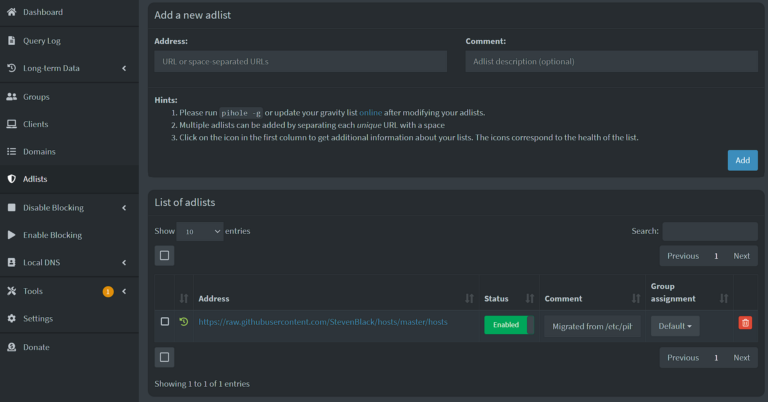Check the StevenBlack adlist row checkbox

tap(165, 322)
